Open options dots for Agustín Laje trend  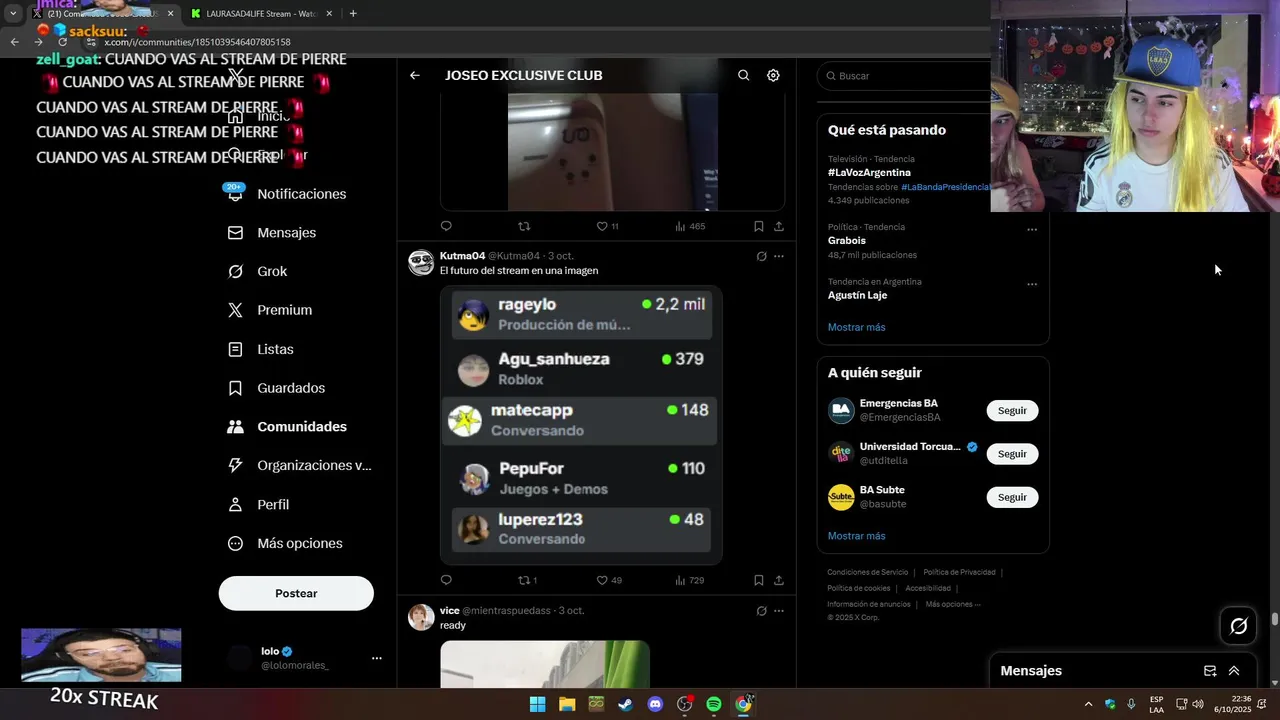coord(1032,284)
